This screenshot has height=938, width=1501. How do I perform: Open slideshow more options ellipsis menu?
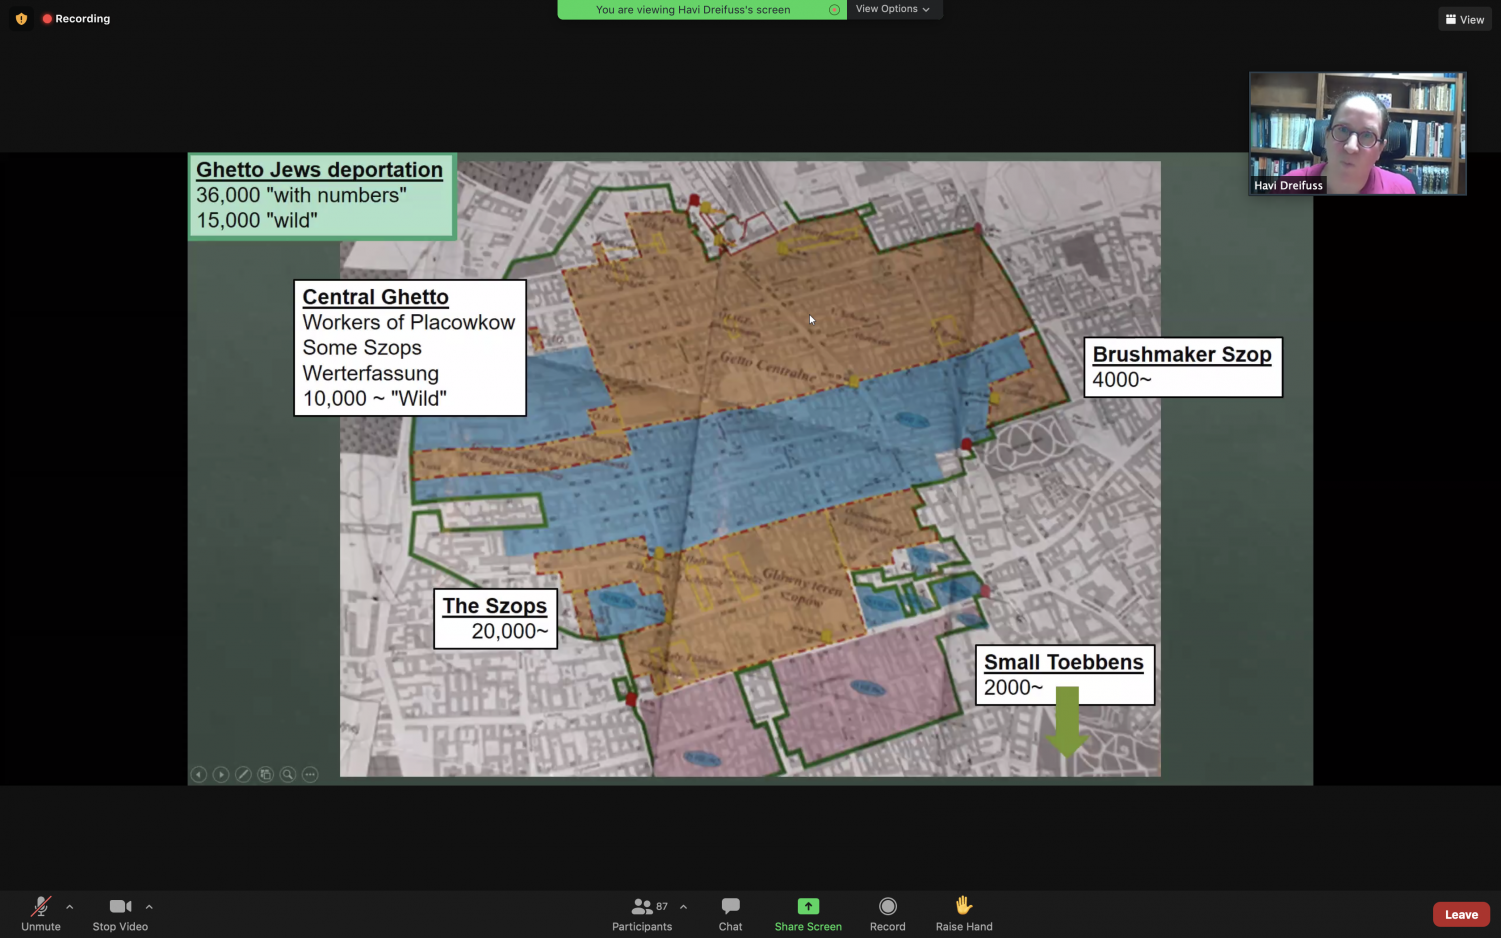pos(310,774)
